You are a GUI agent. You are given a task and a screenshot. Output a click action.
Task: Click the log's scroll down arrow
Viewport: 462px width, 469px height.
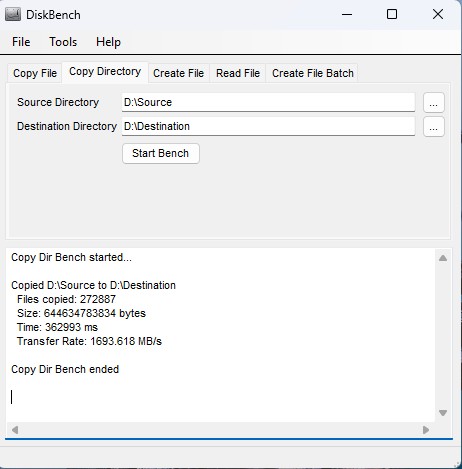click(443, 413)
